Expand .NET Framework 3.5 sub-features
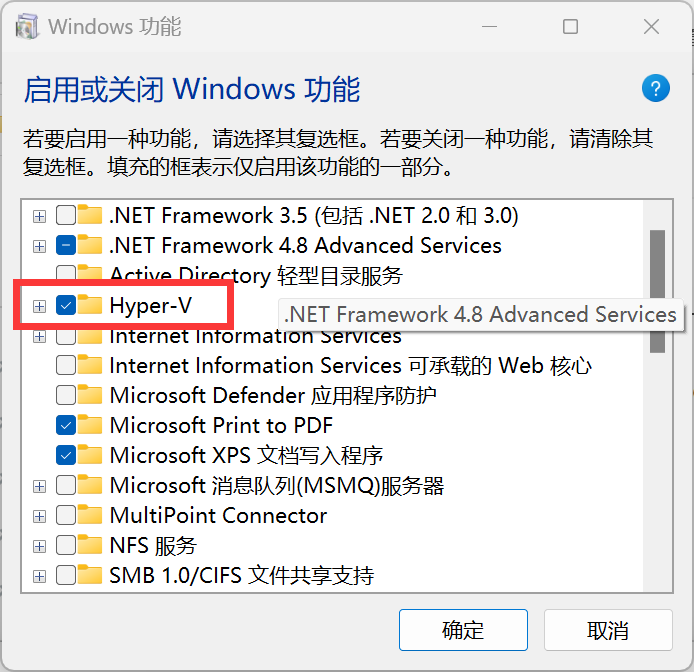Screen dimensions: 694x672 [39, 215]
